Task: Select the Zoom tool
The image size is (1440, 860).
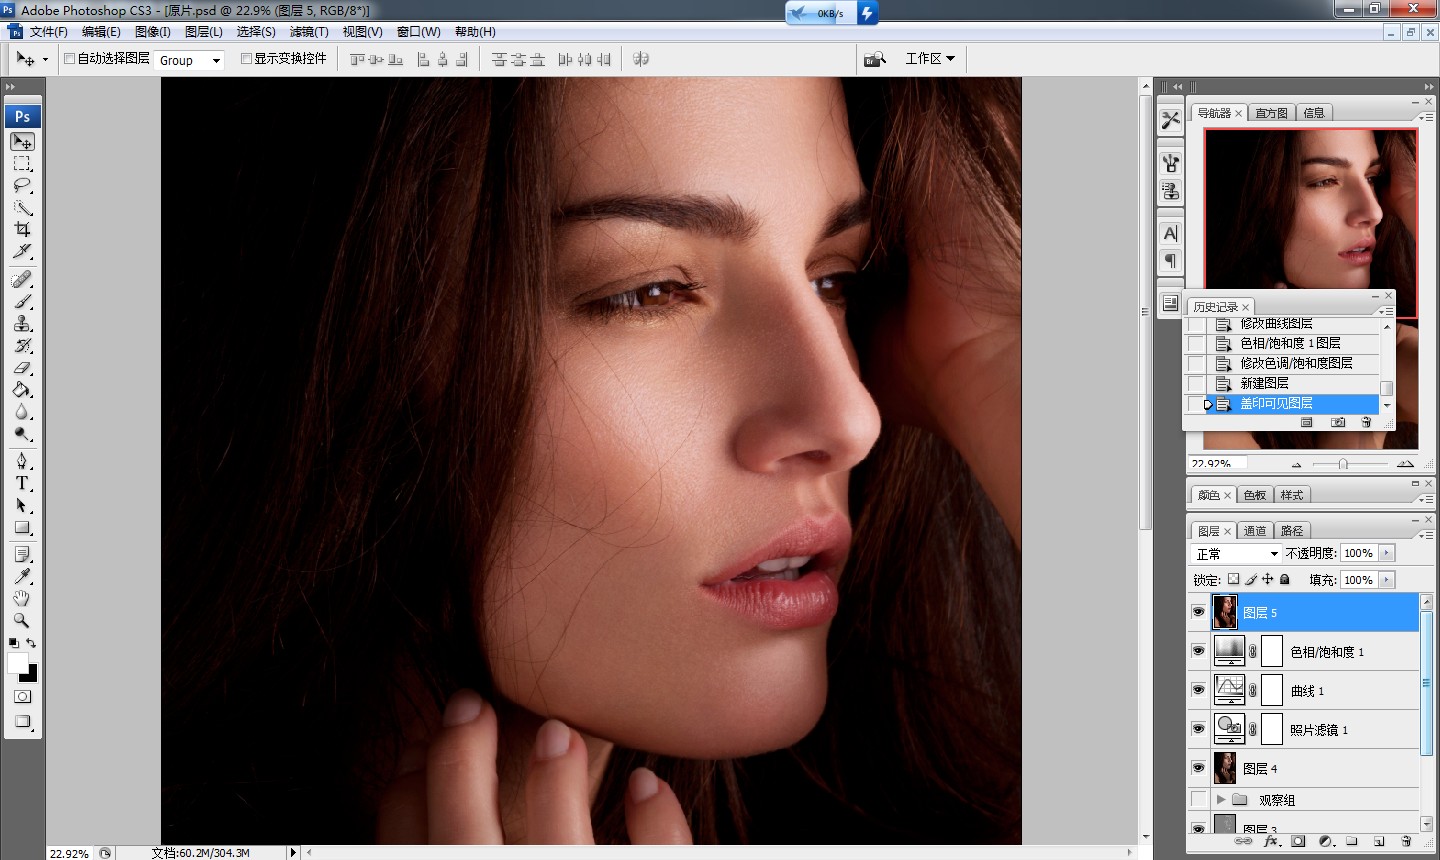Action: [22, 621]
